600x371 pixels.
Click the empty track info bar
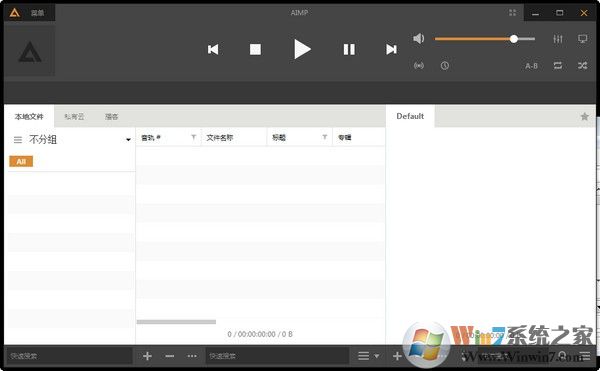click(300, 92)
